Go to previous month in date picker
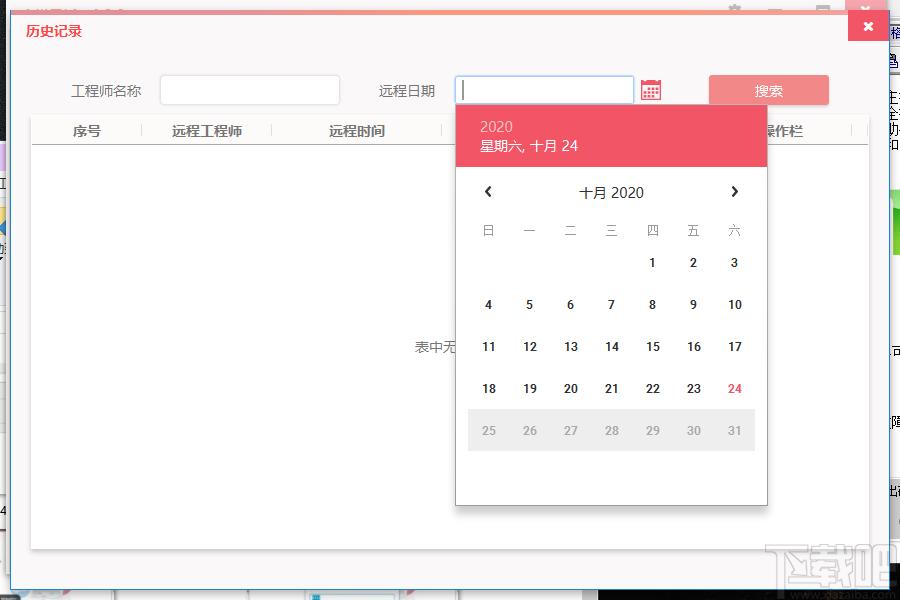 click(488, 192)
